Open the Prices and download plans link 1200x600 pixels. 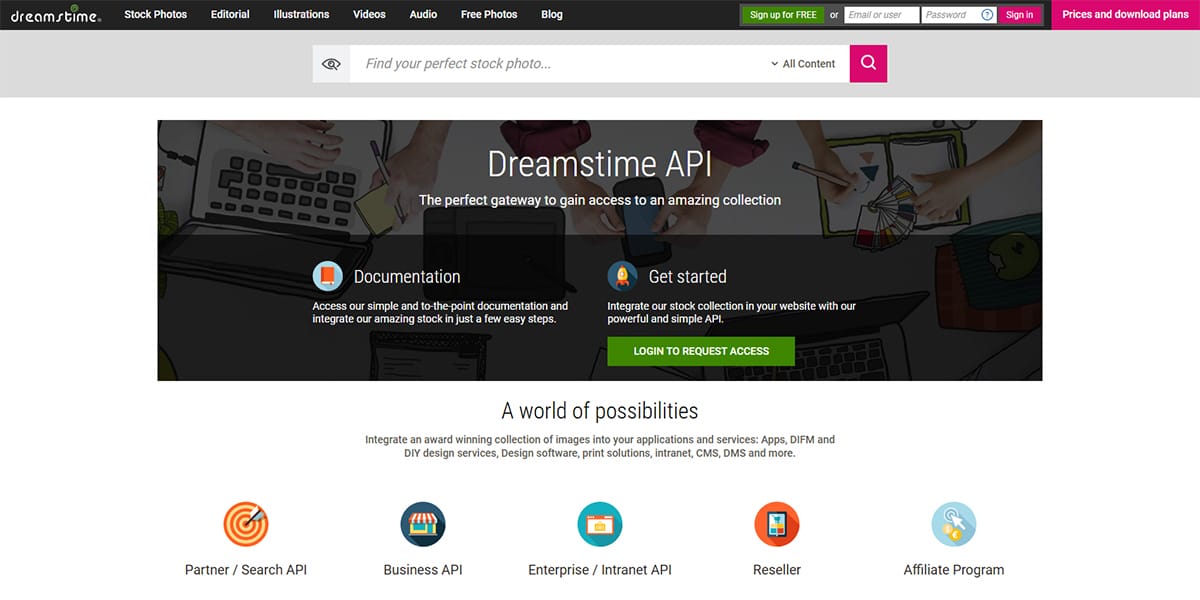coord(1125,15)
